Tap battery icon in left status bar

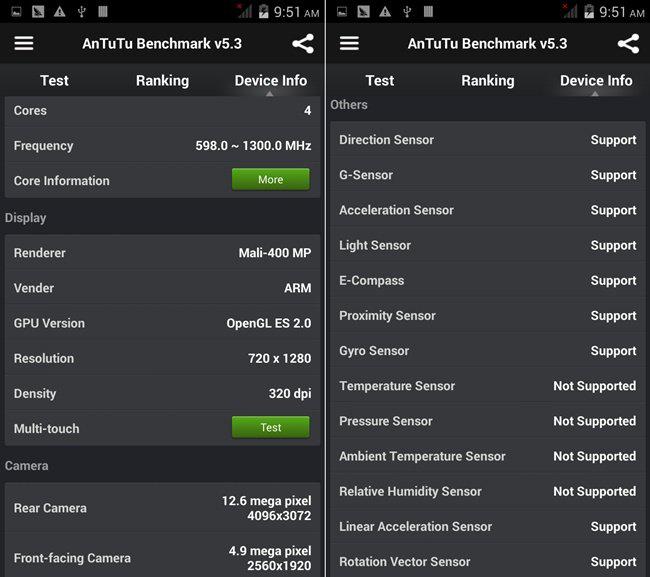coord(263,11)
